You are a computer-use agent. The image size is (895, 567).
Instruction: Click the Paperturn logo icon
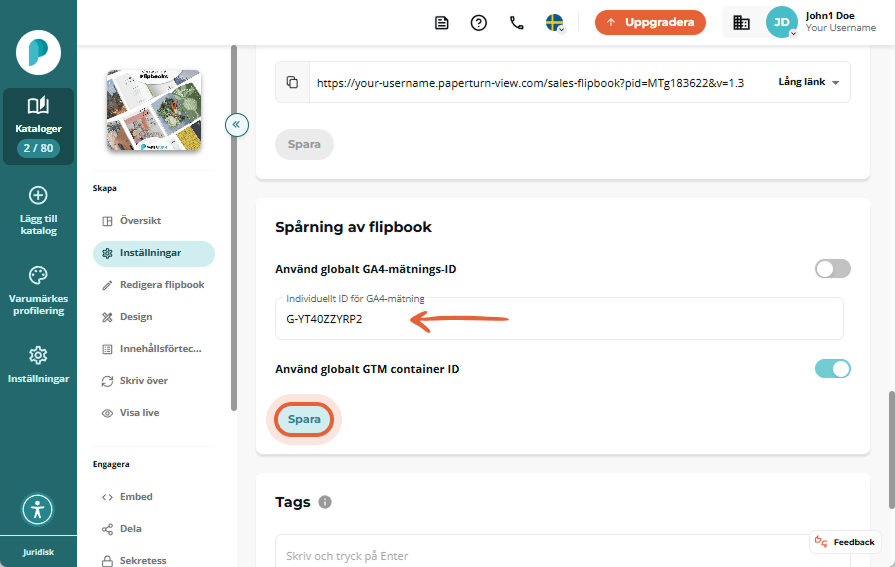pyautogui.click(x=38, y=53)
